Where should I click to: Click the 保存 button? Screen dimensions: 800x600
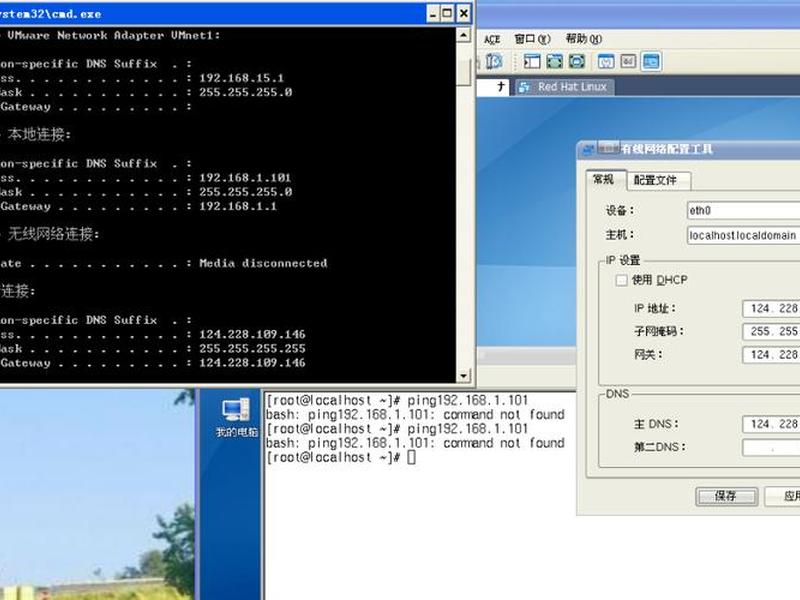pos(726,496)
